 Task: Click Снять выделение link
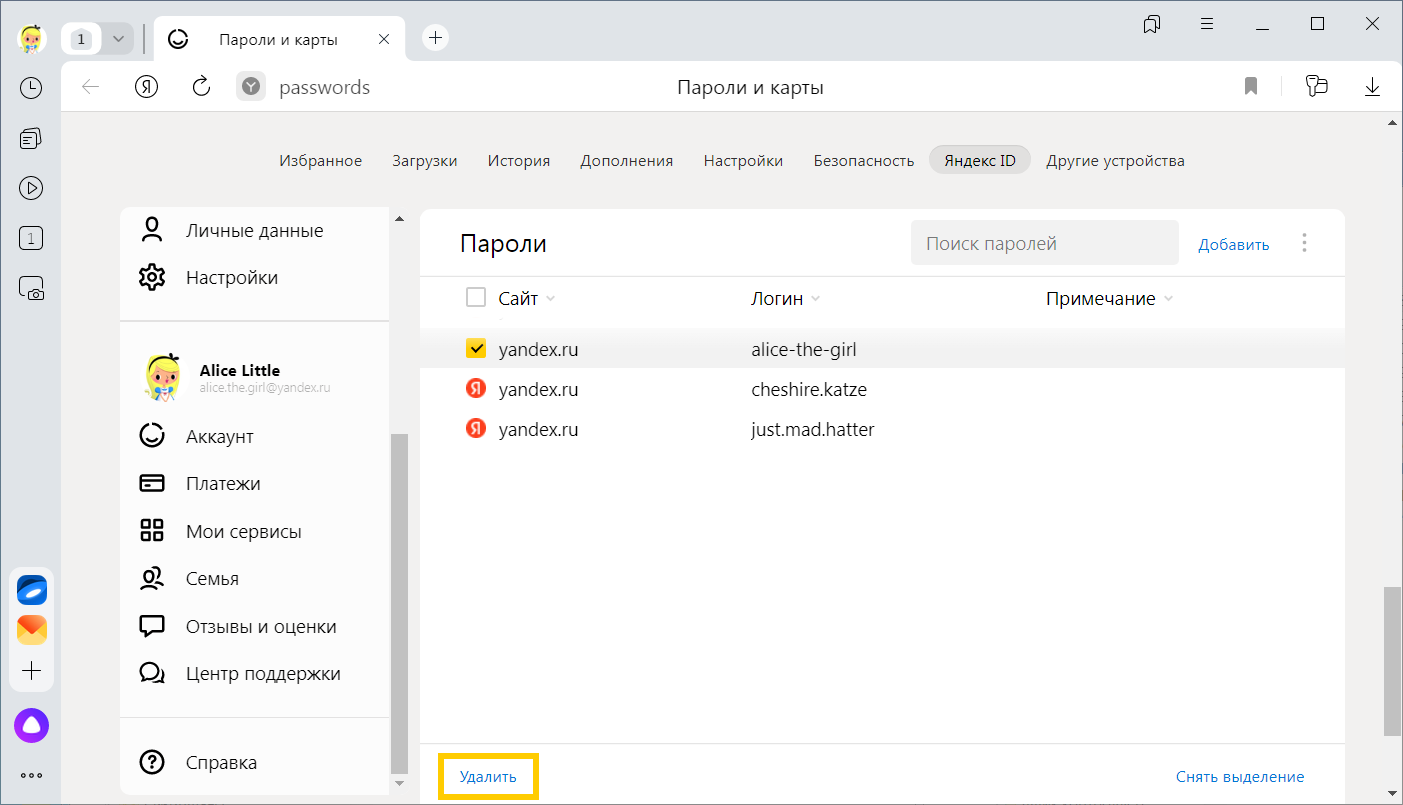[1240, 777]
